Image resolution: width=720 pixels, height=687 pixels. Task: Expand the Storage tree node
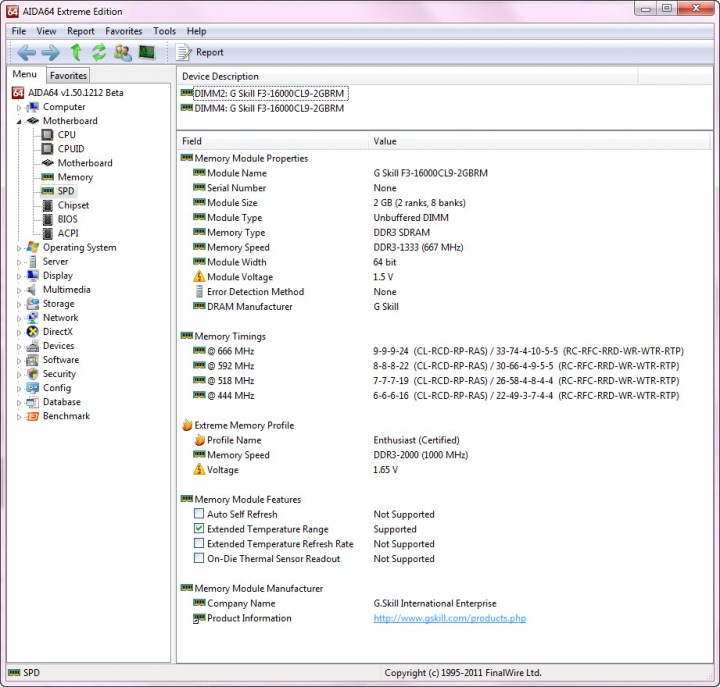tap(19, 304)
